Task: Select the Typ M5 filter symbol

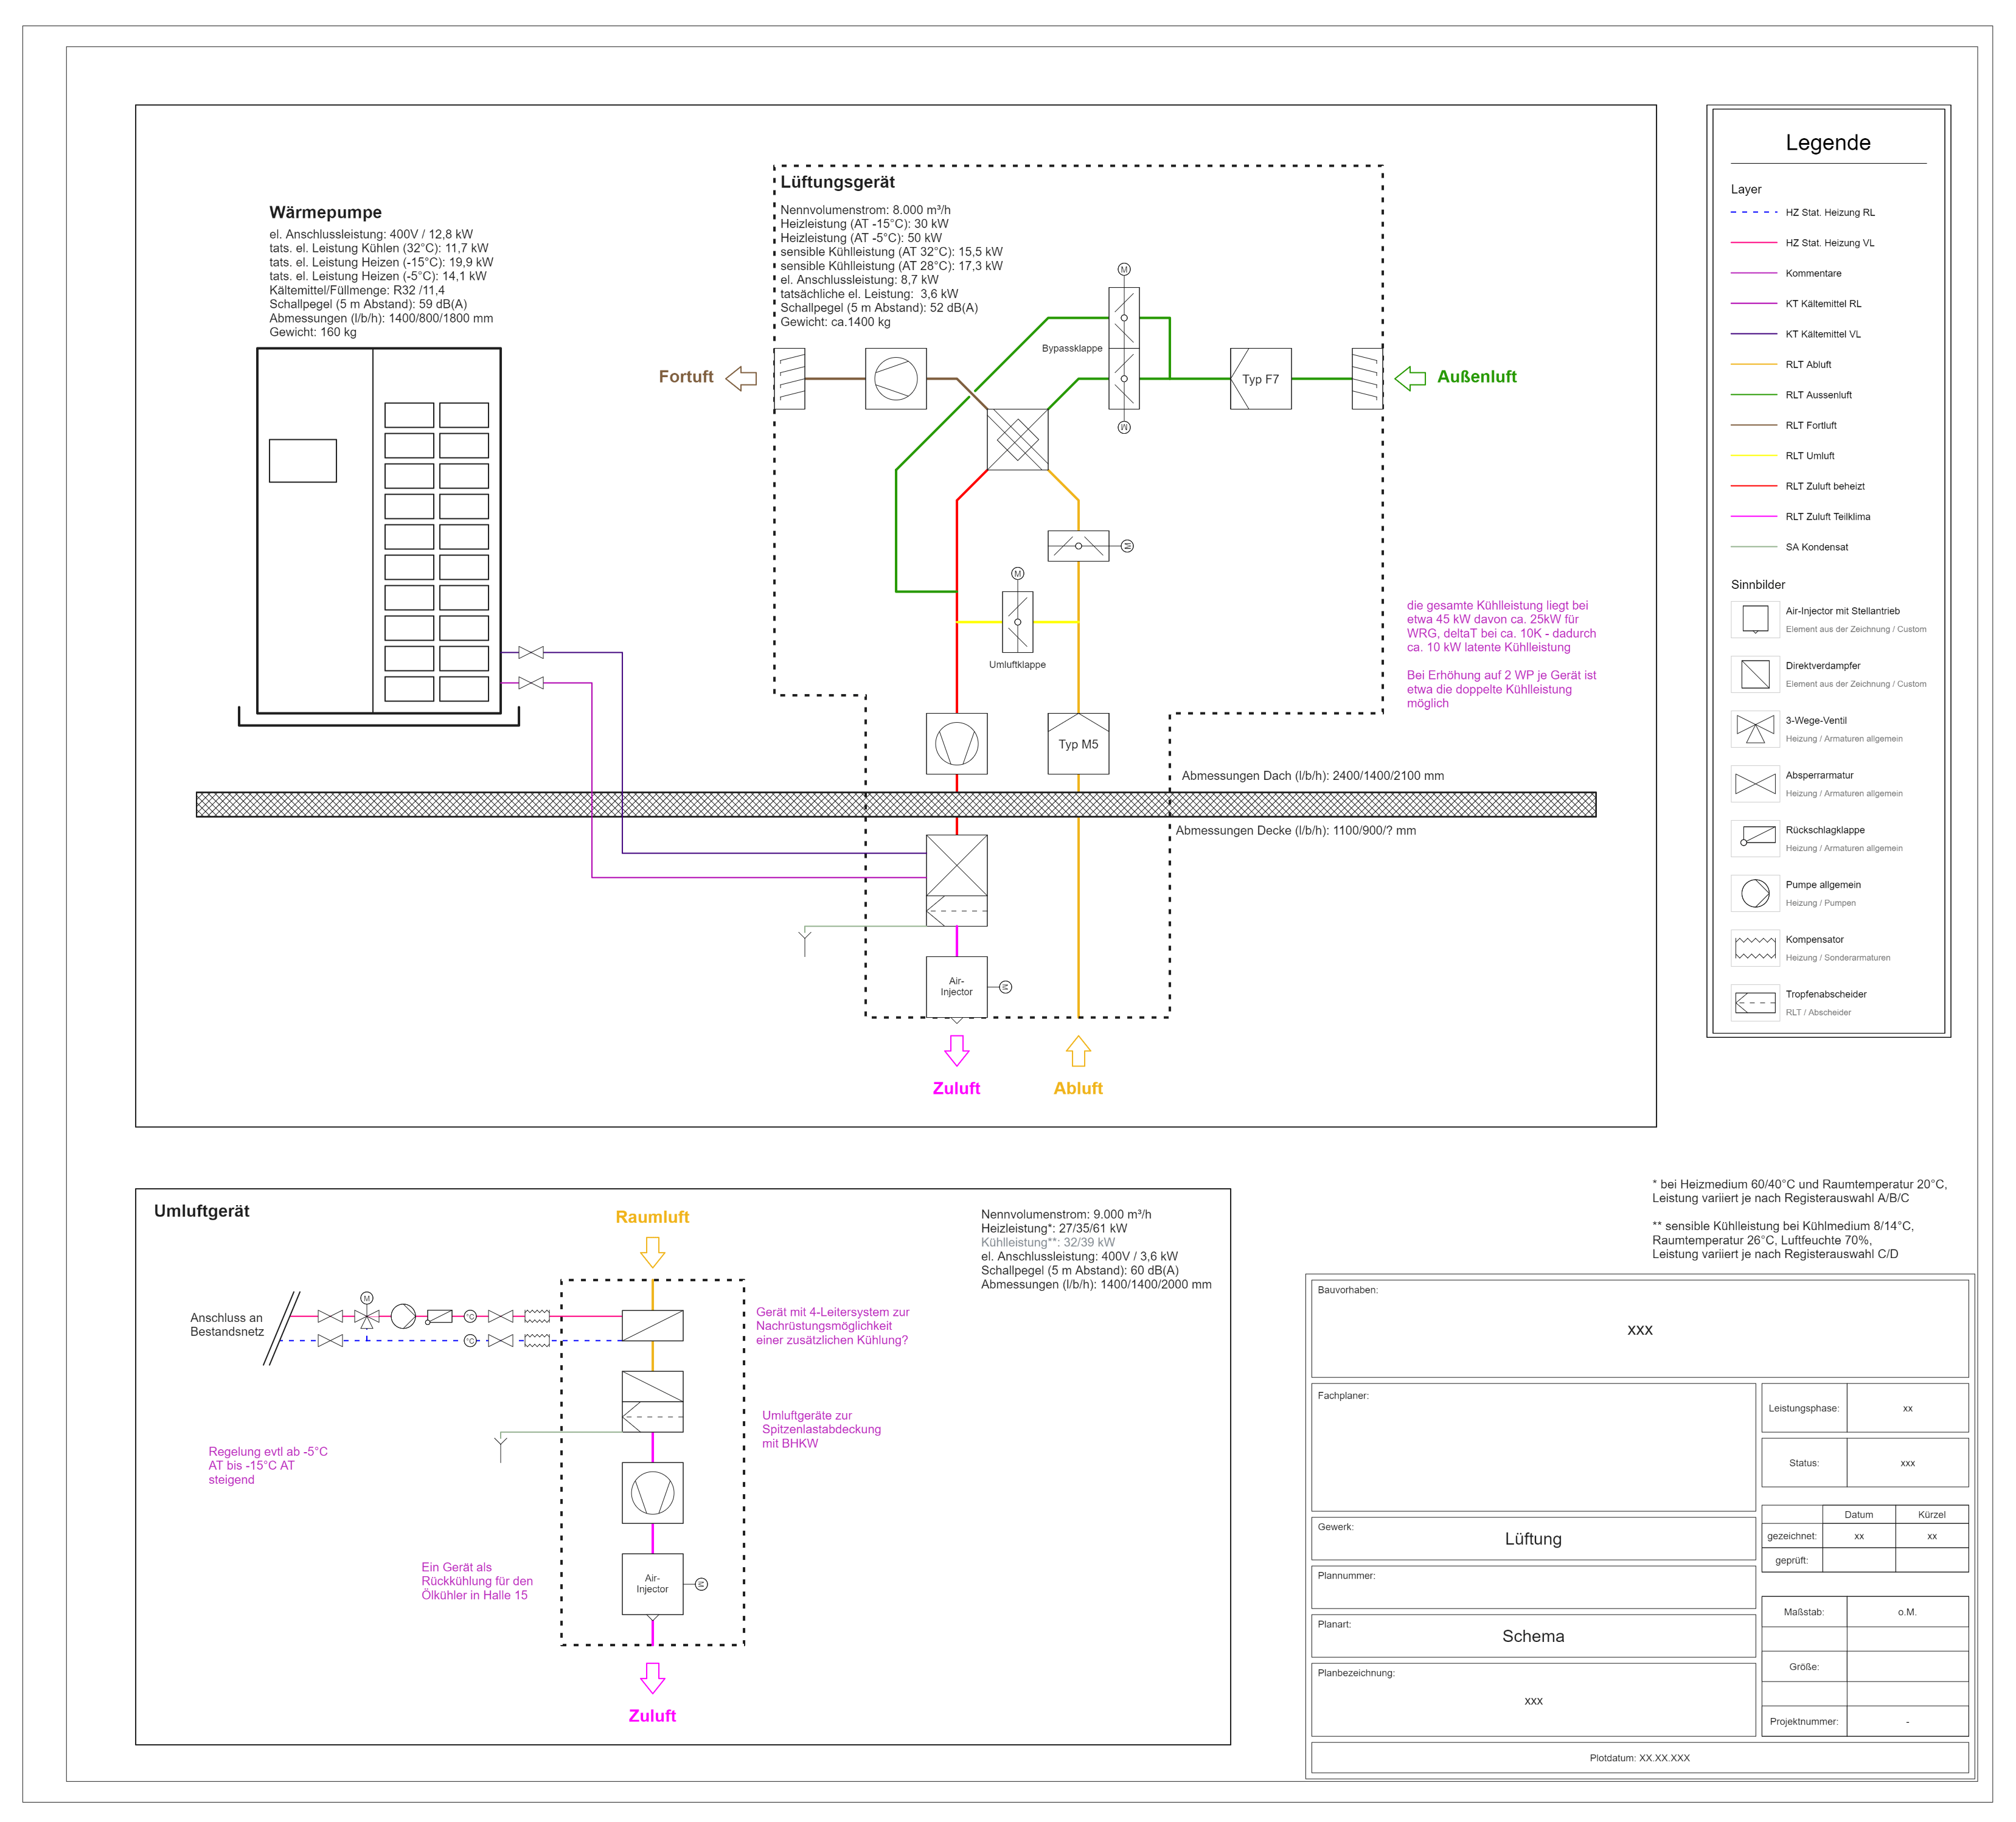Action: [x=1078, y=744]
